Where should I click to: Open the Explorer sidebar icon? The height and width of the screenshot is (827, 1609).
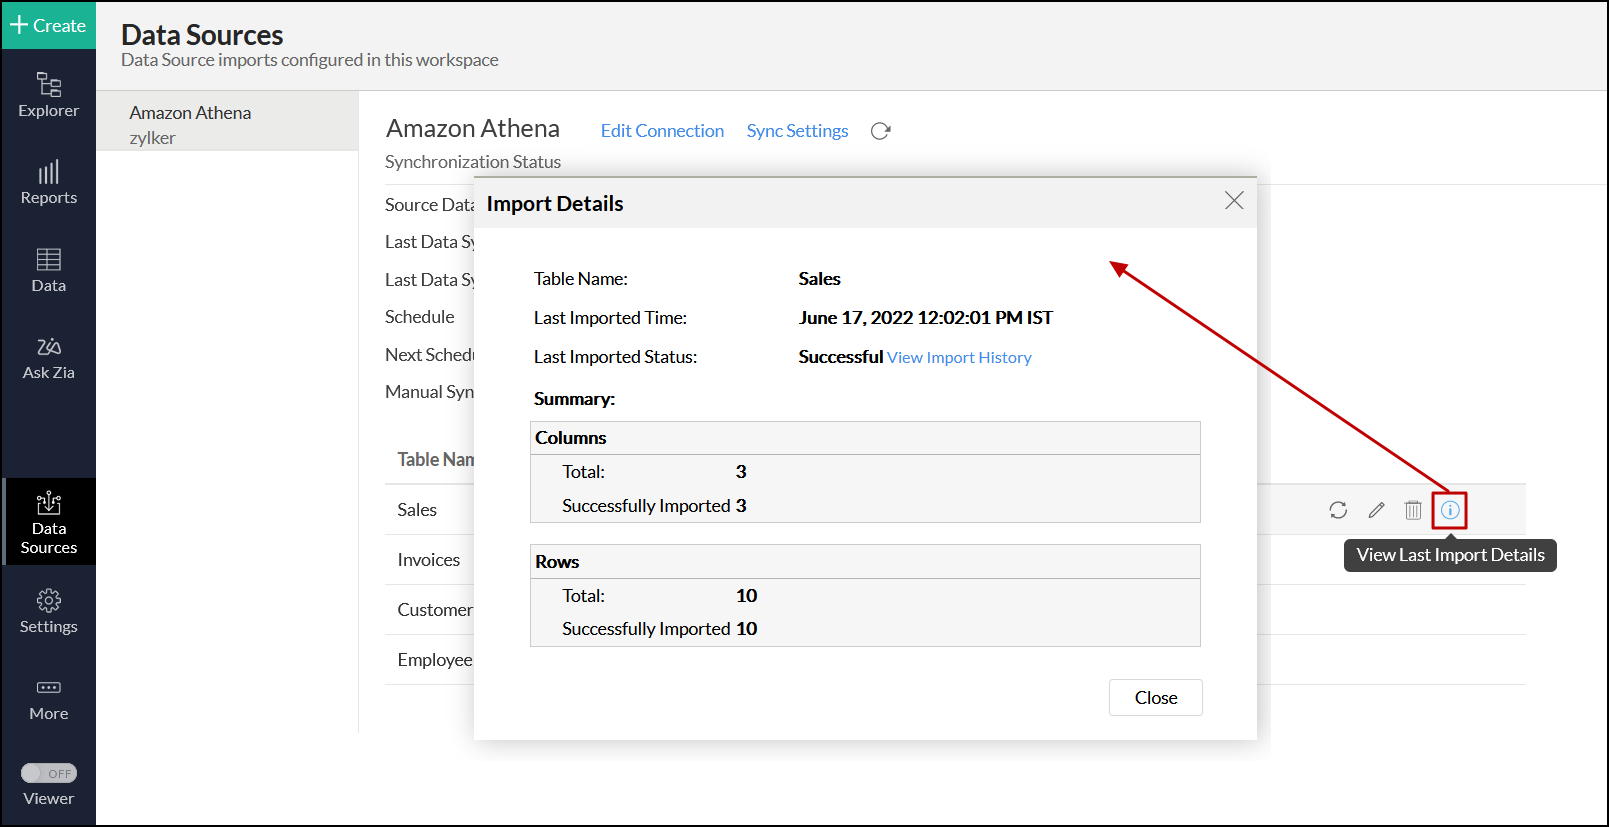click(x=48, y=95)
